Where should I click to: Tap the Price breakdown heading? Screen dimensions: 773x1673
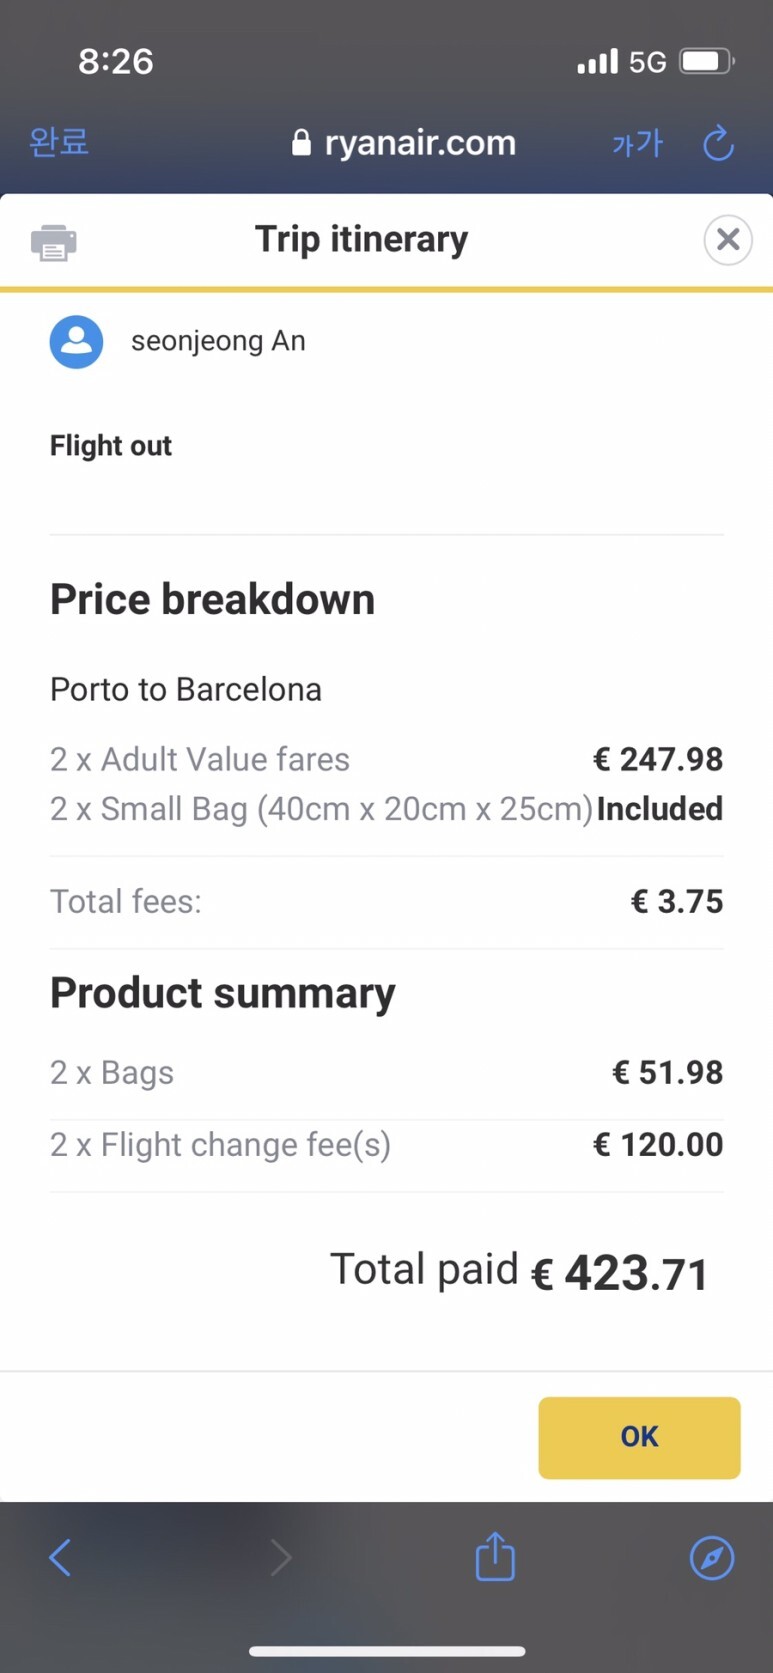(x=212, y=600)
